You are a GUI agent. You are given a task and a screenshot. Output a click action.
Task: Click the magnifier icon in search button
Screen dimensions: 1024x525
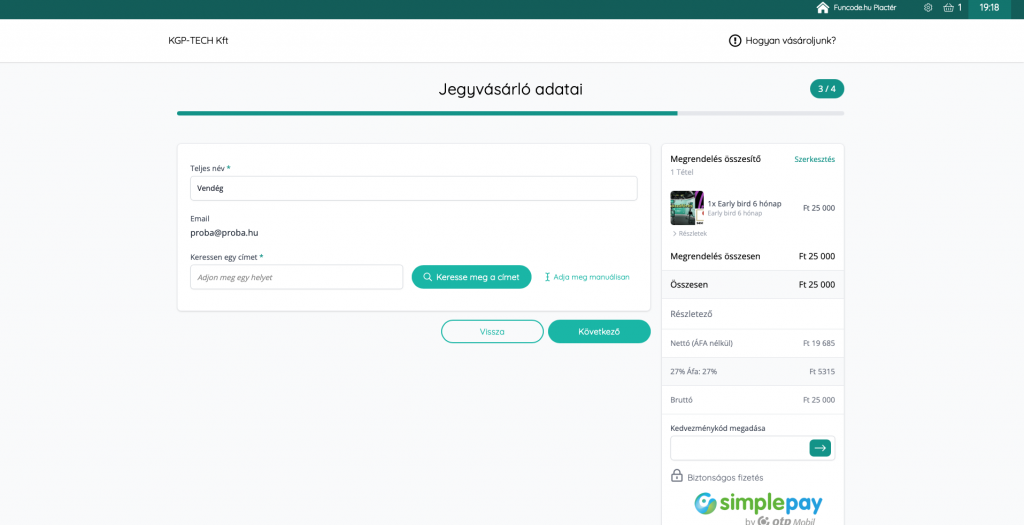tap(428, 277)
